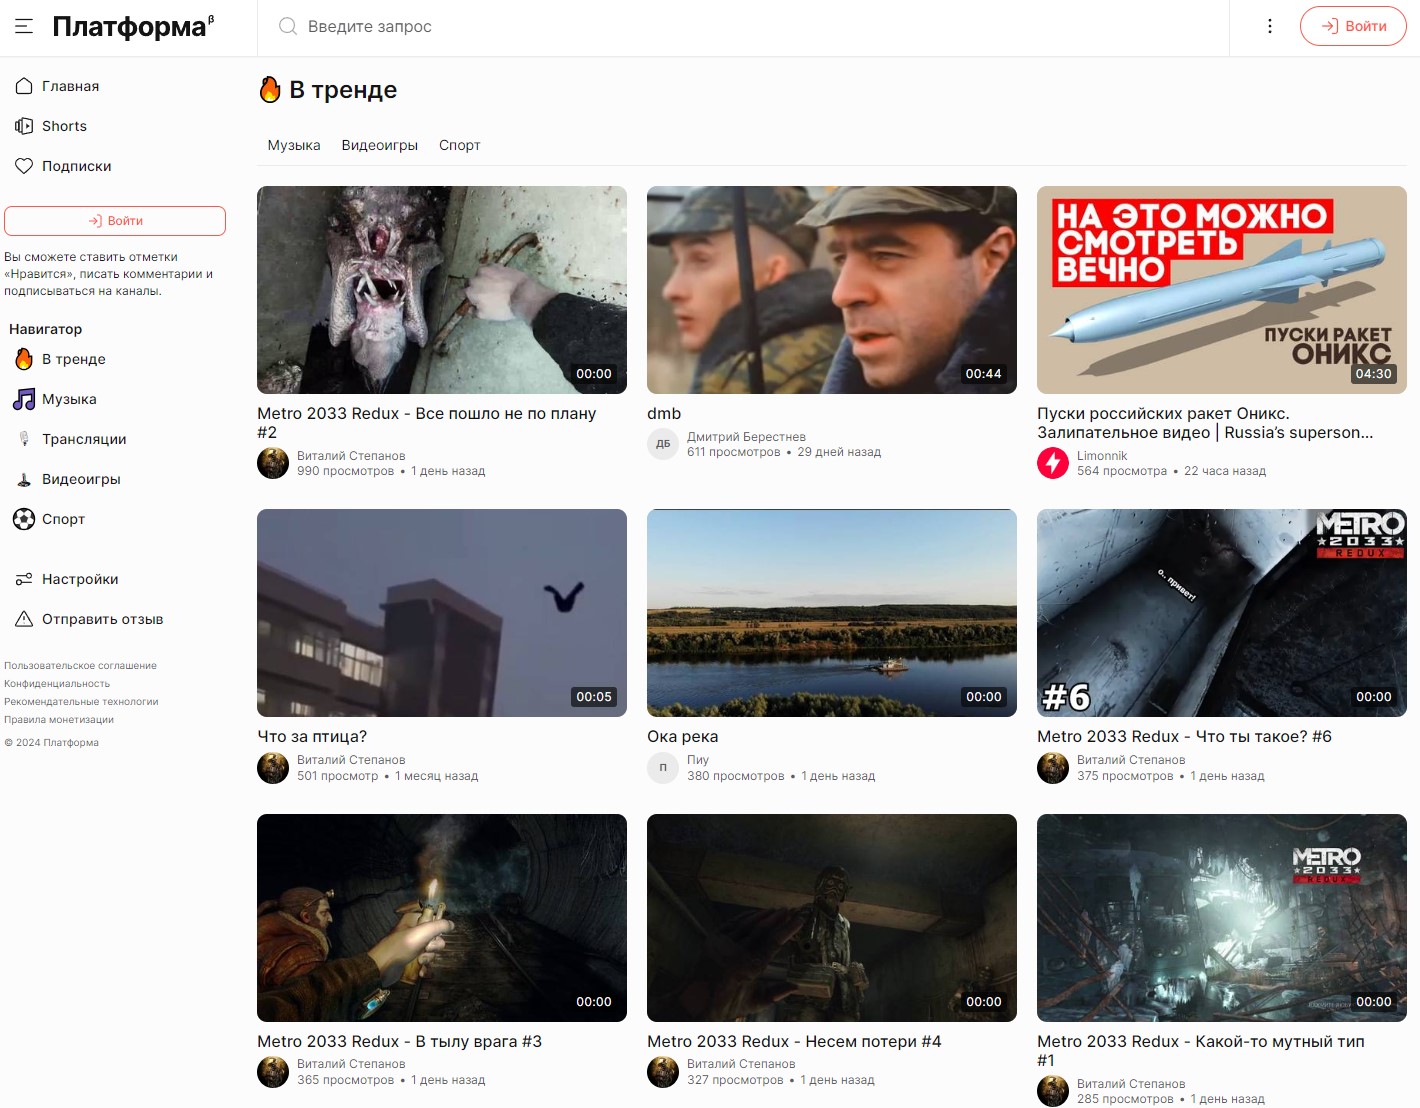Select the Спорт tab under В тренде

point(459,146)
